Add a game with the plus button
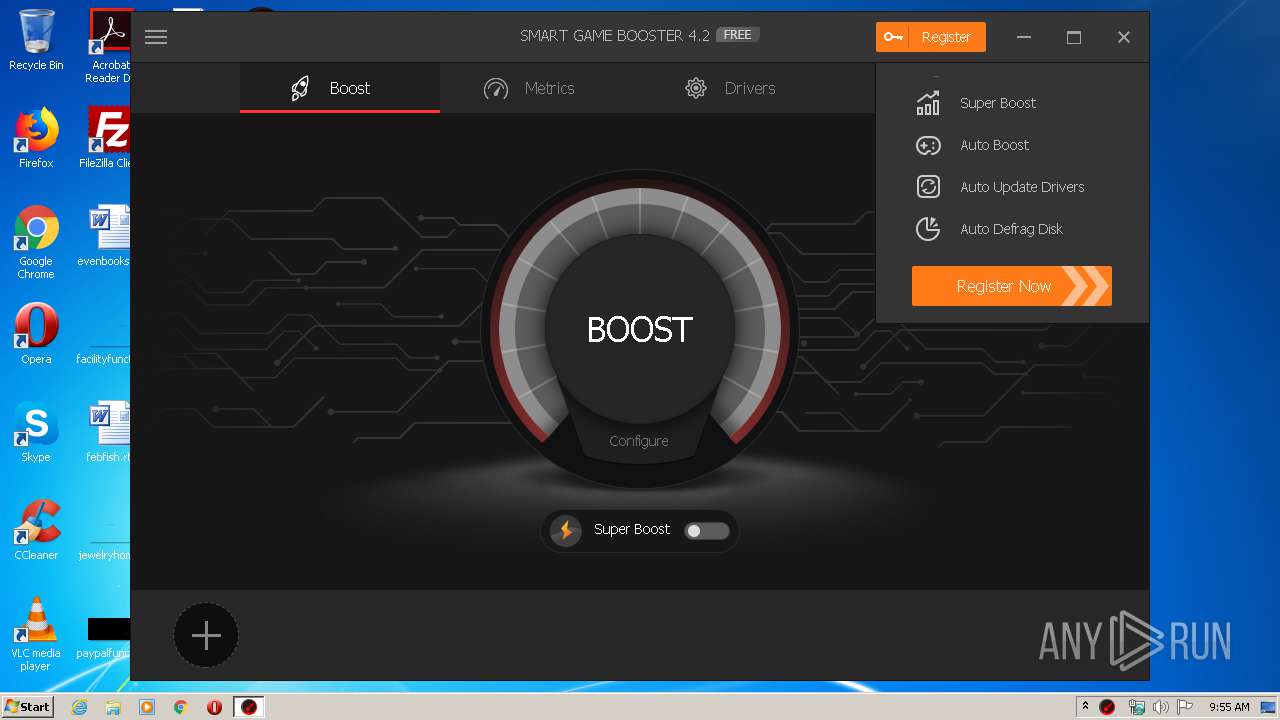1280x720 pixels. click(x=206, y=635)
